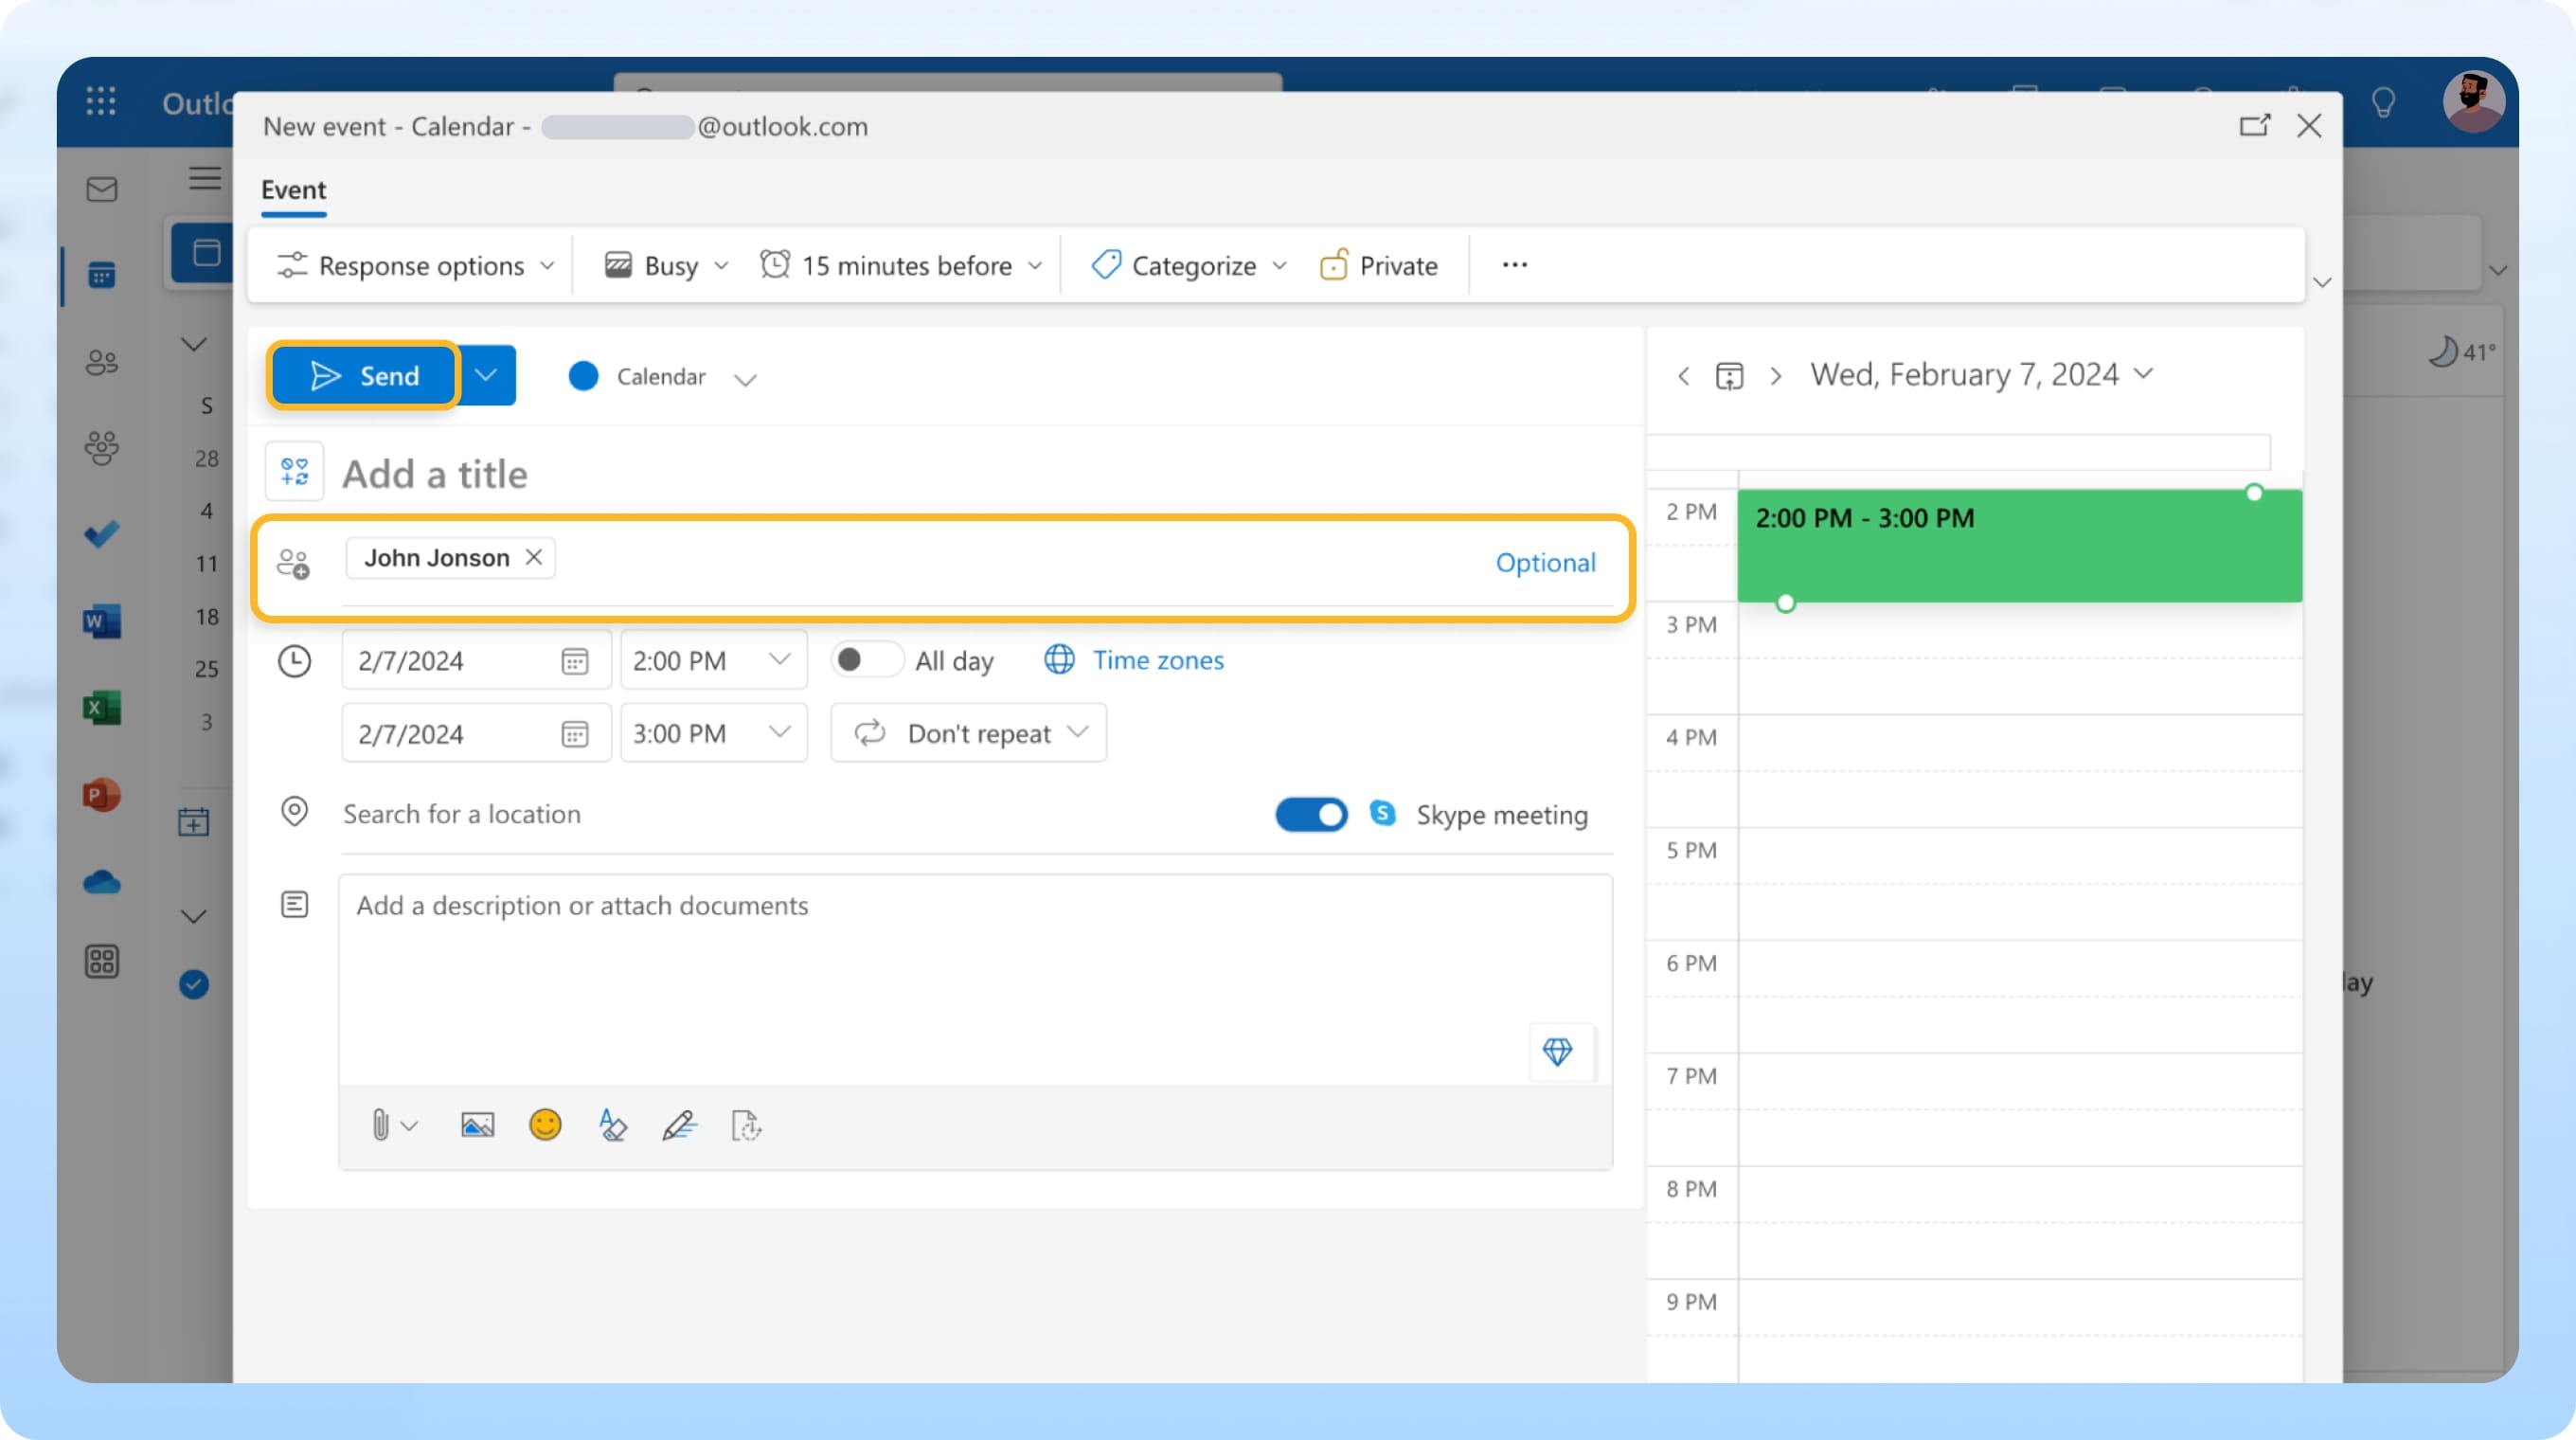Expand the Don't repeat dropdown
The height and width of the screenshot is (1440, 2576).
[x=968, y=733]
